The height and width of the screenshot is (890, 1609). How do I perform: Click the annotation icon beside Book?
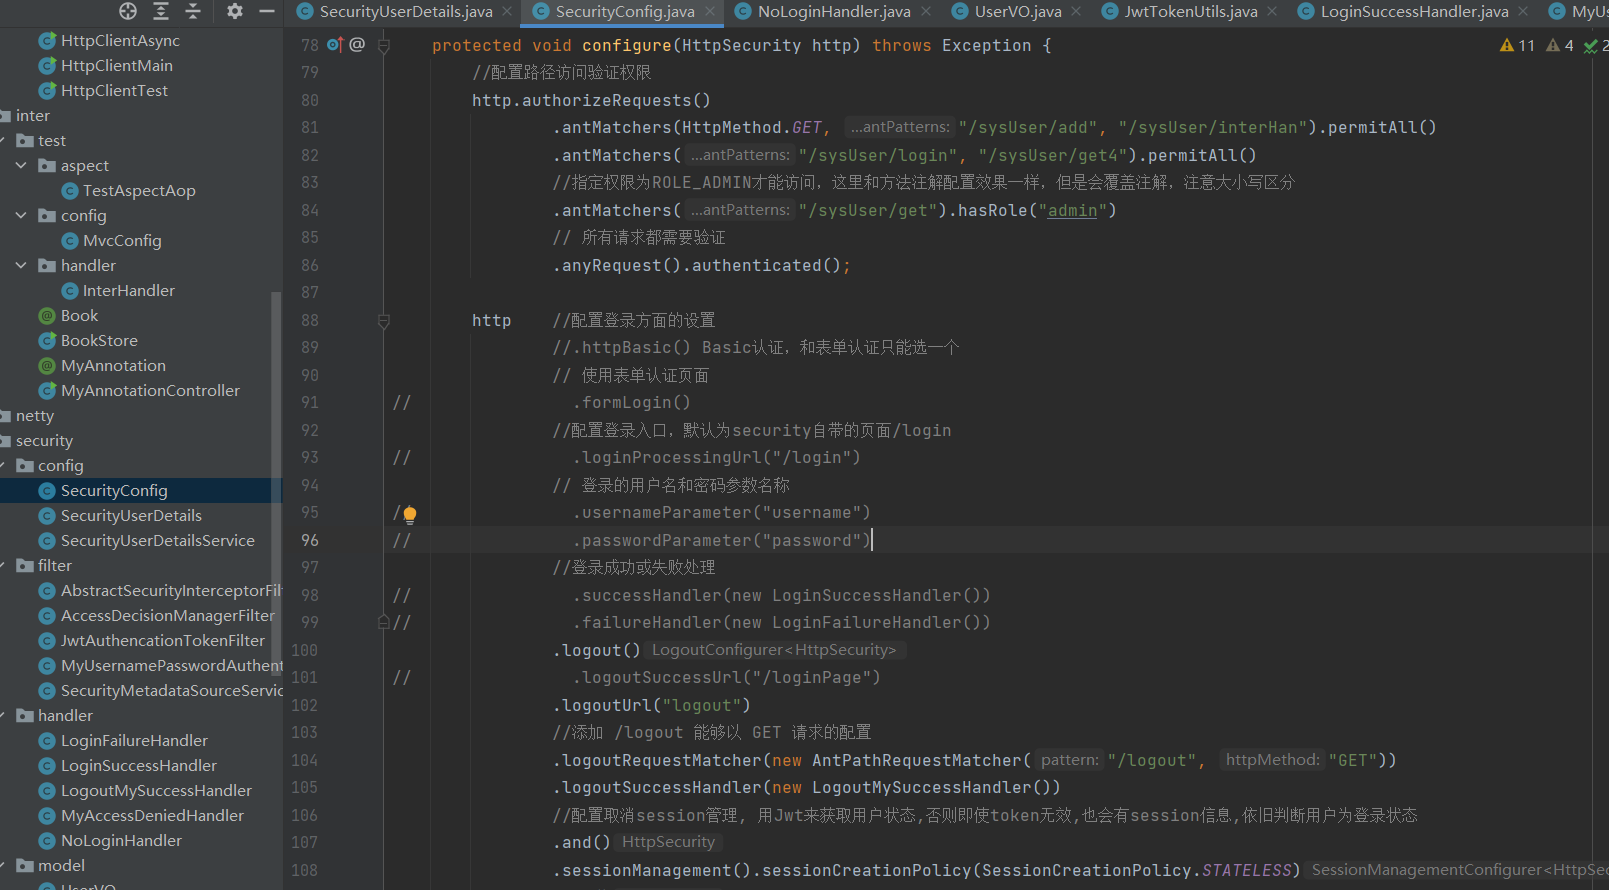47,316
